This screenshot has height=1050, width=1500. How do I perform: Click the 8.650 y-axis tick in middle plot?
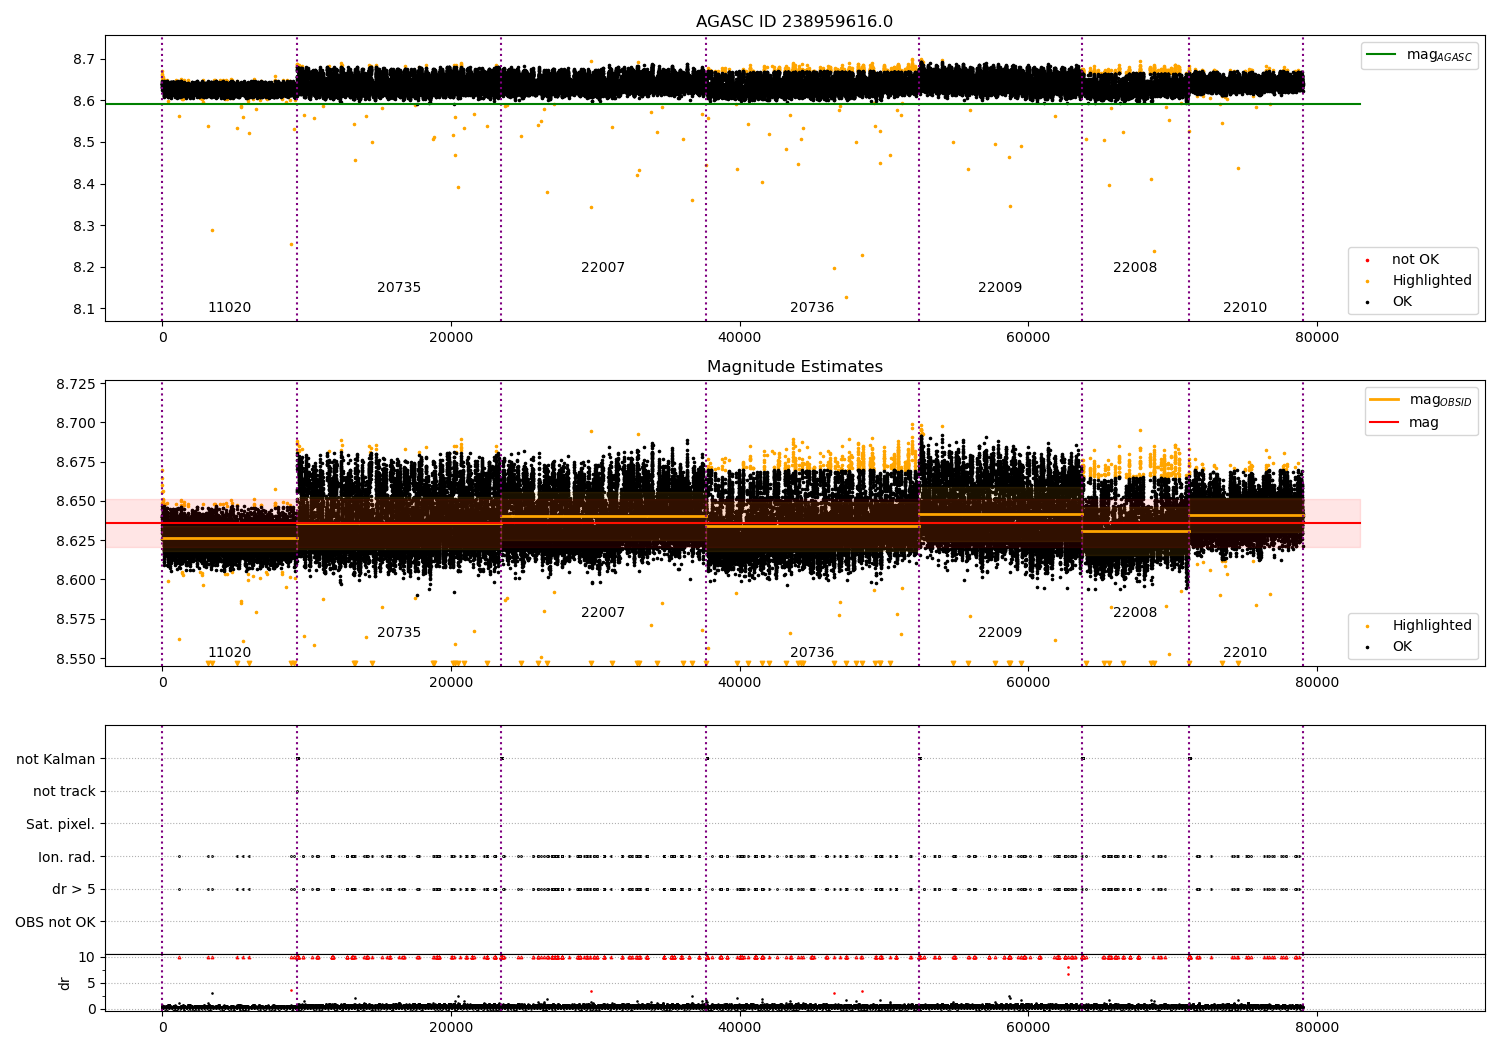76,502
